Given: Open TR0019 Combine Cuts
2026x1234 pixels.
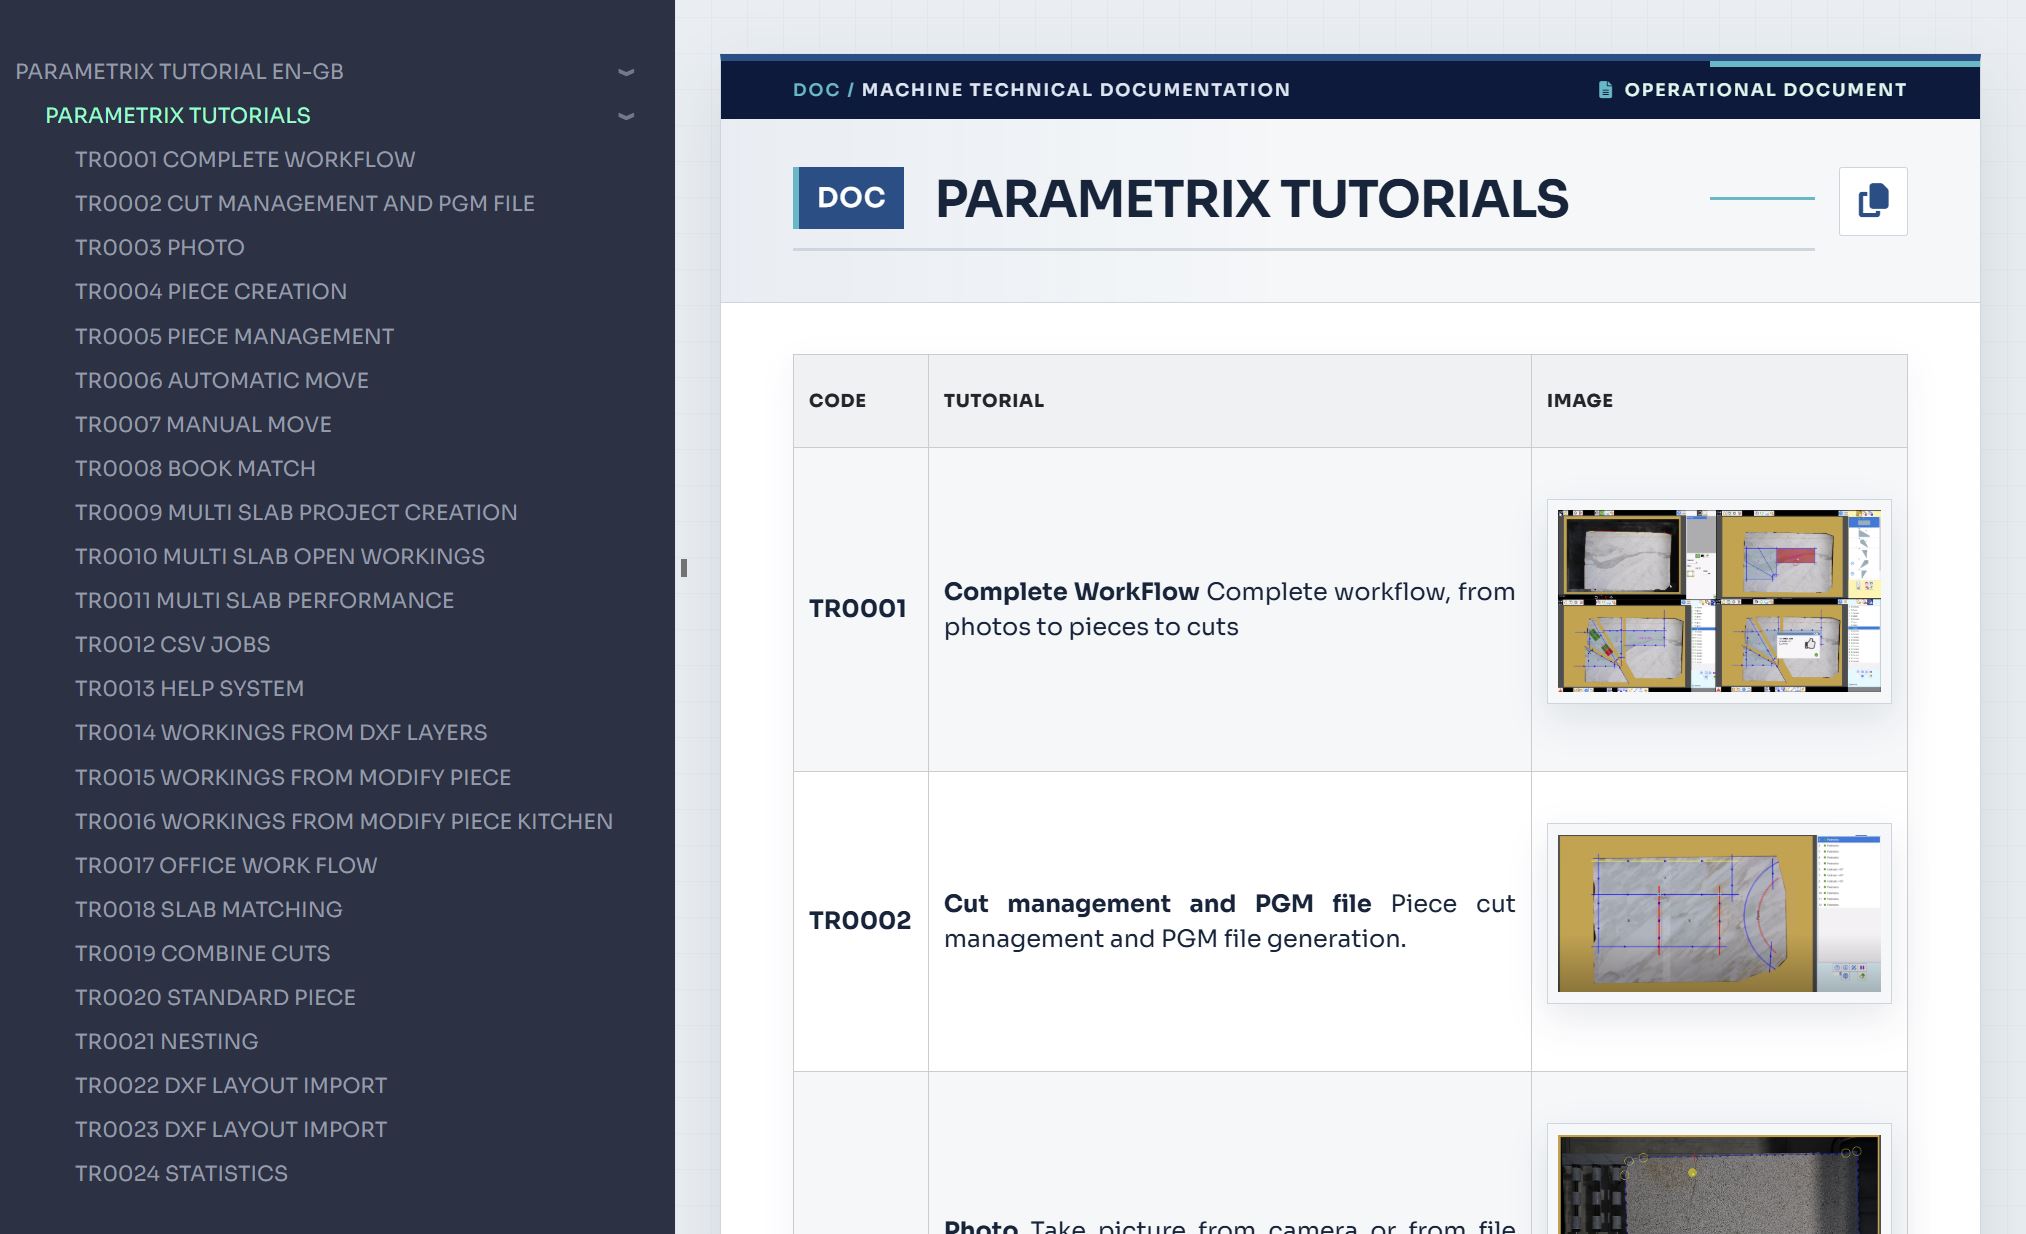Looking at the screenshot, I should coord(203,954).
